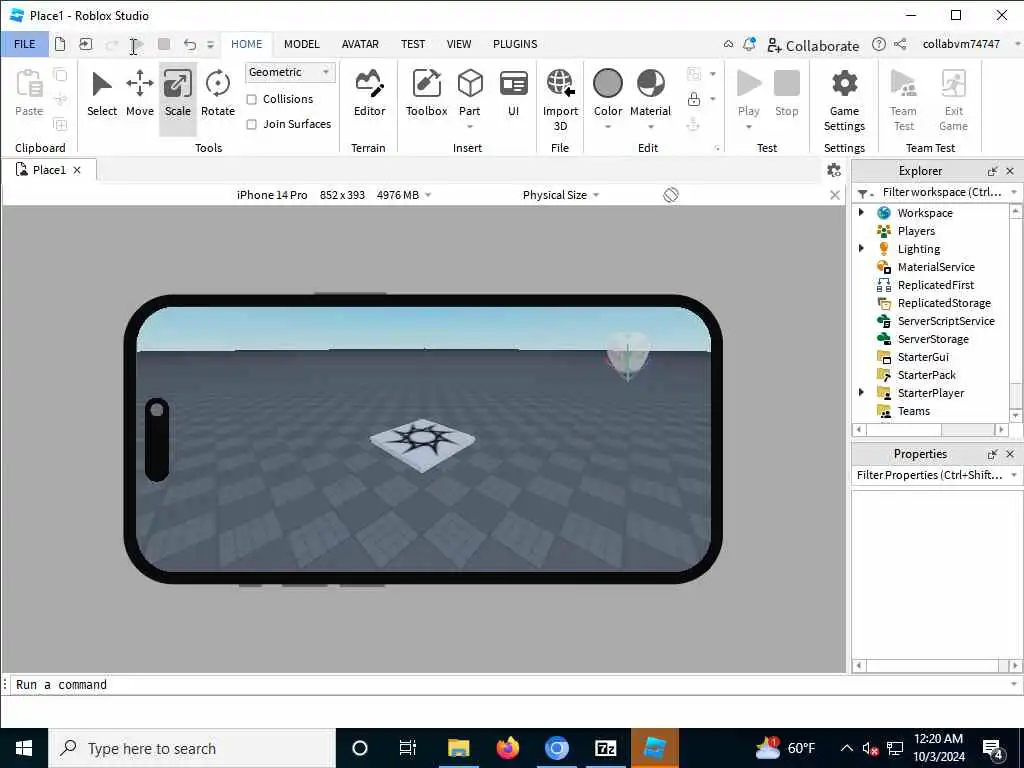Pick the Rotate tool
This screenshot has height=768, width=1024.
217,94
